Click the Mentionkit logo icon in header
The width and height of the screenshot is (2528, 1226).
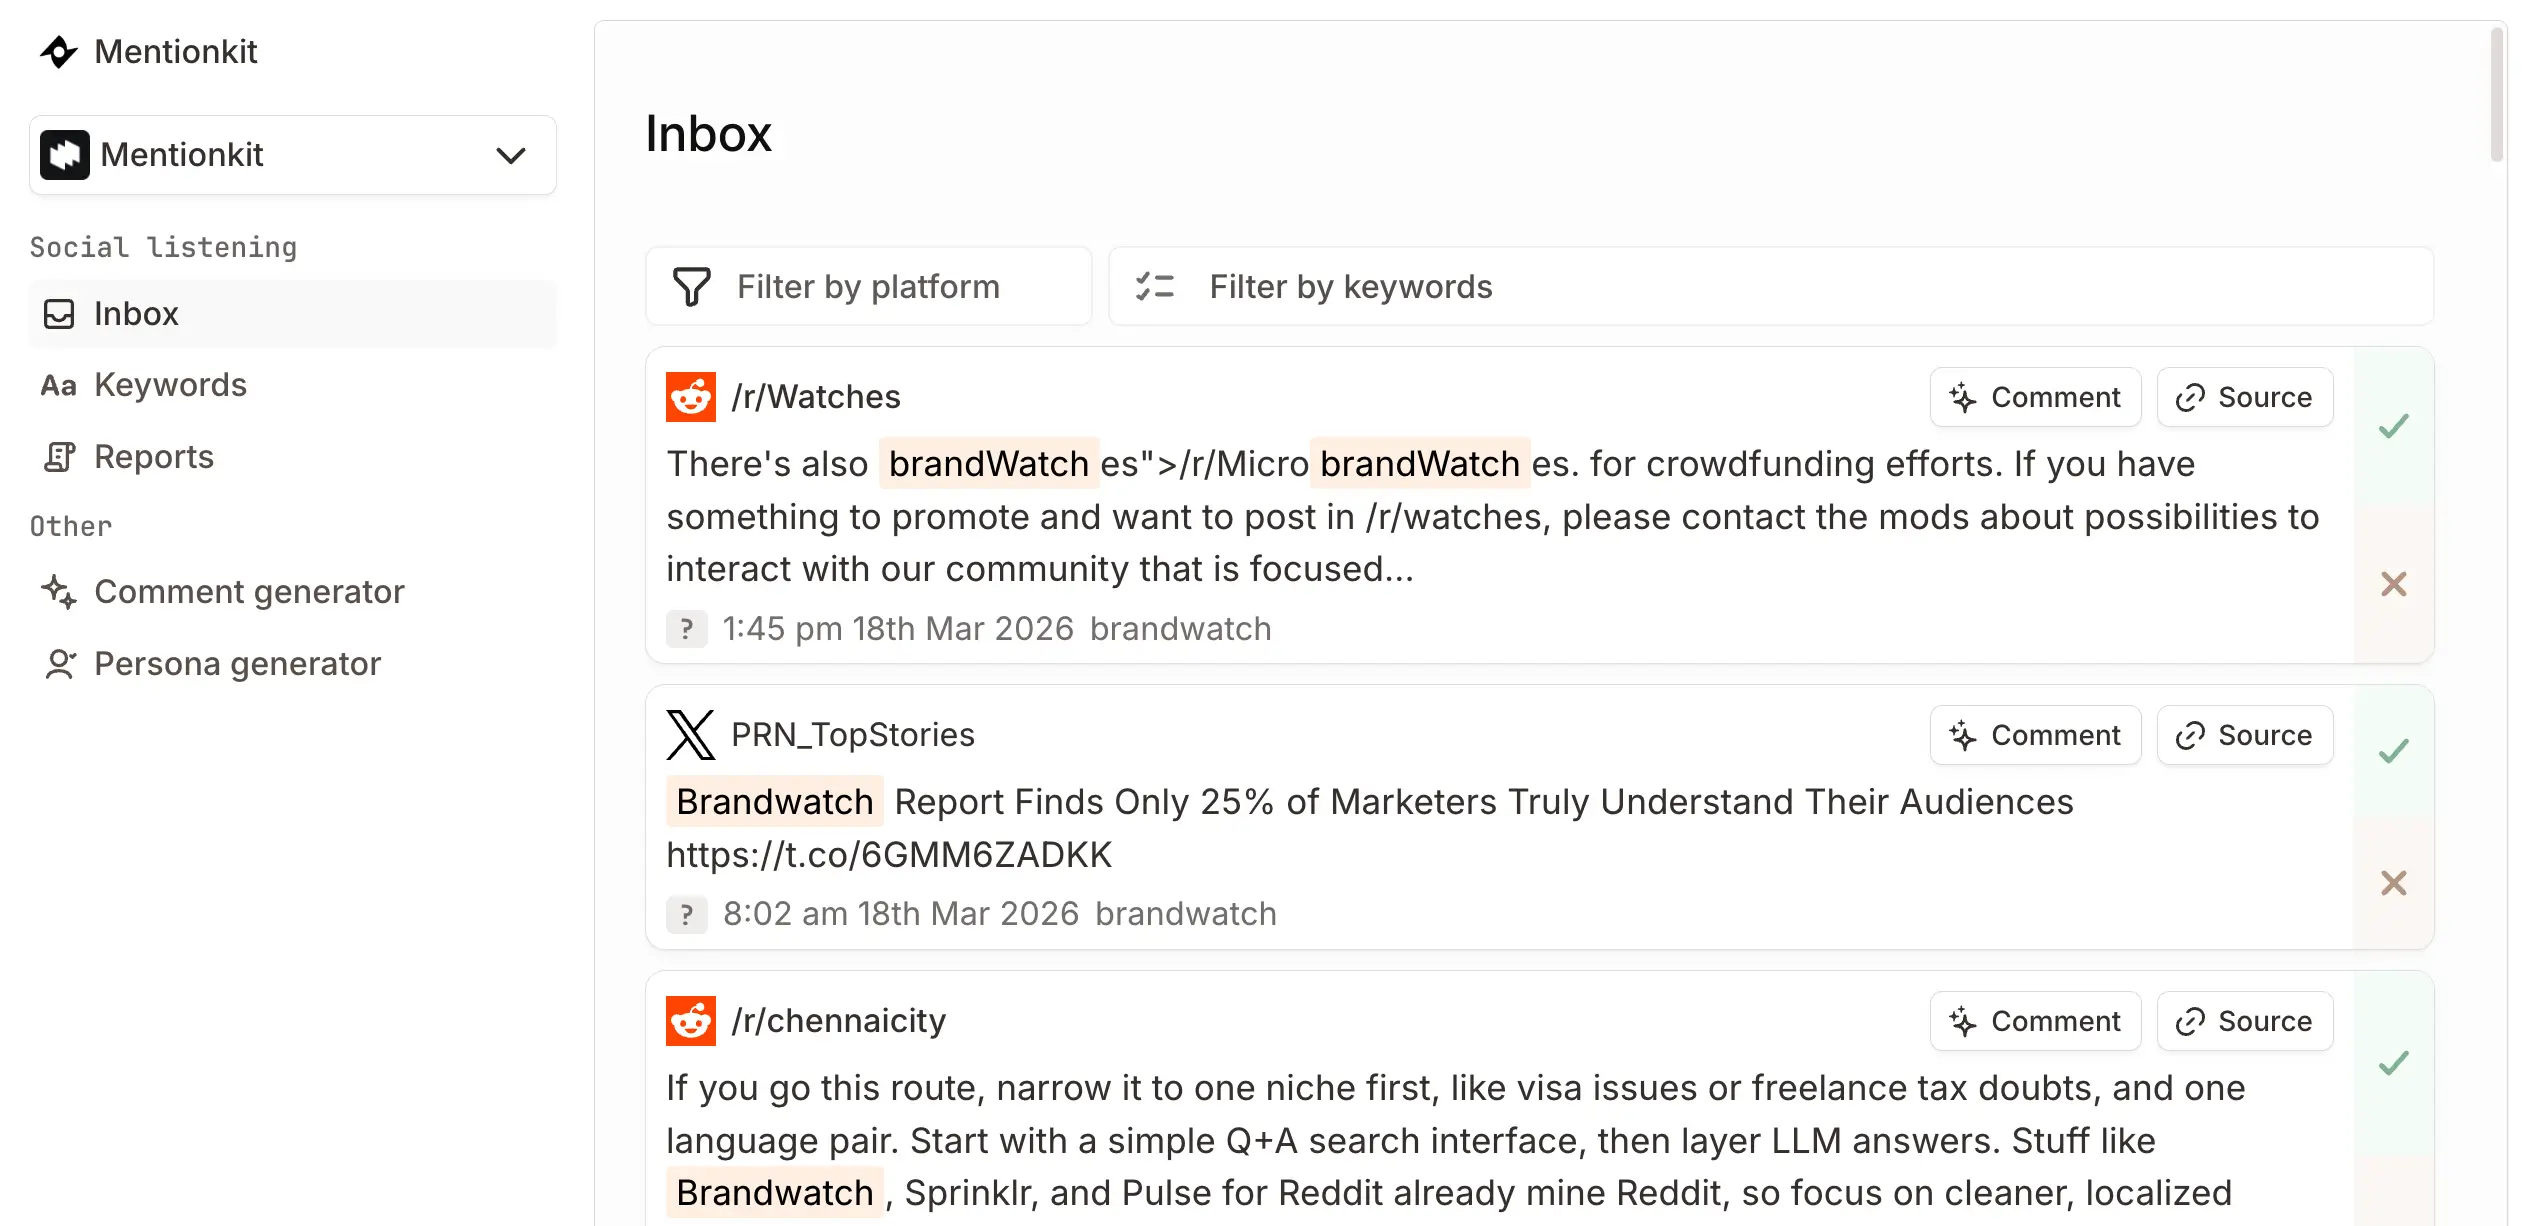(59, 52)
